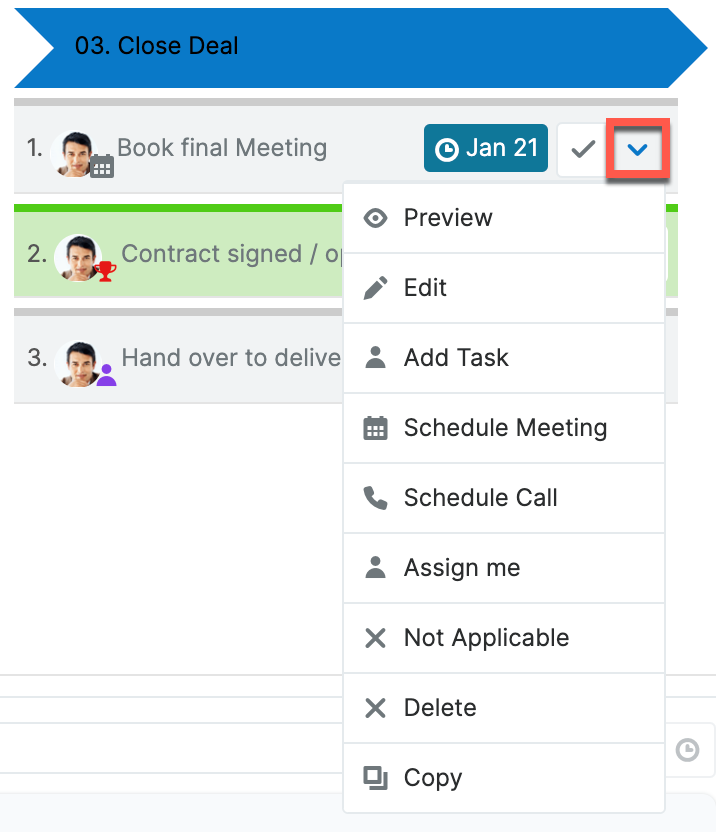This screenshot has width=716, height=832.
Task: Select the Edit pencil icon
Action: (x=375, y=288)
